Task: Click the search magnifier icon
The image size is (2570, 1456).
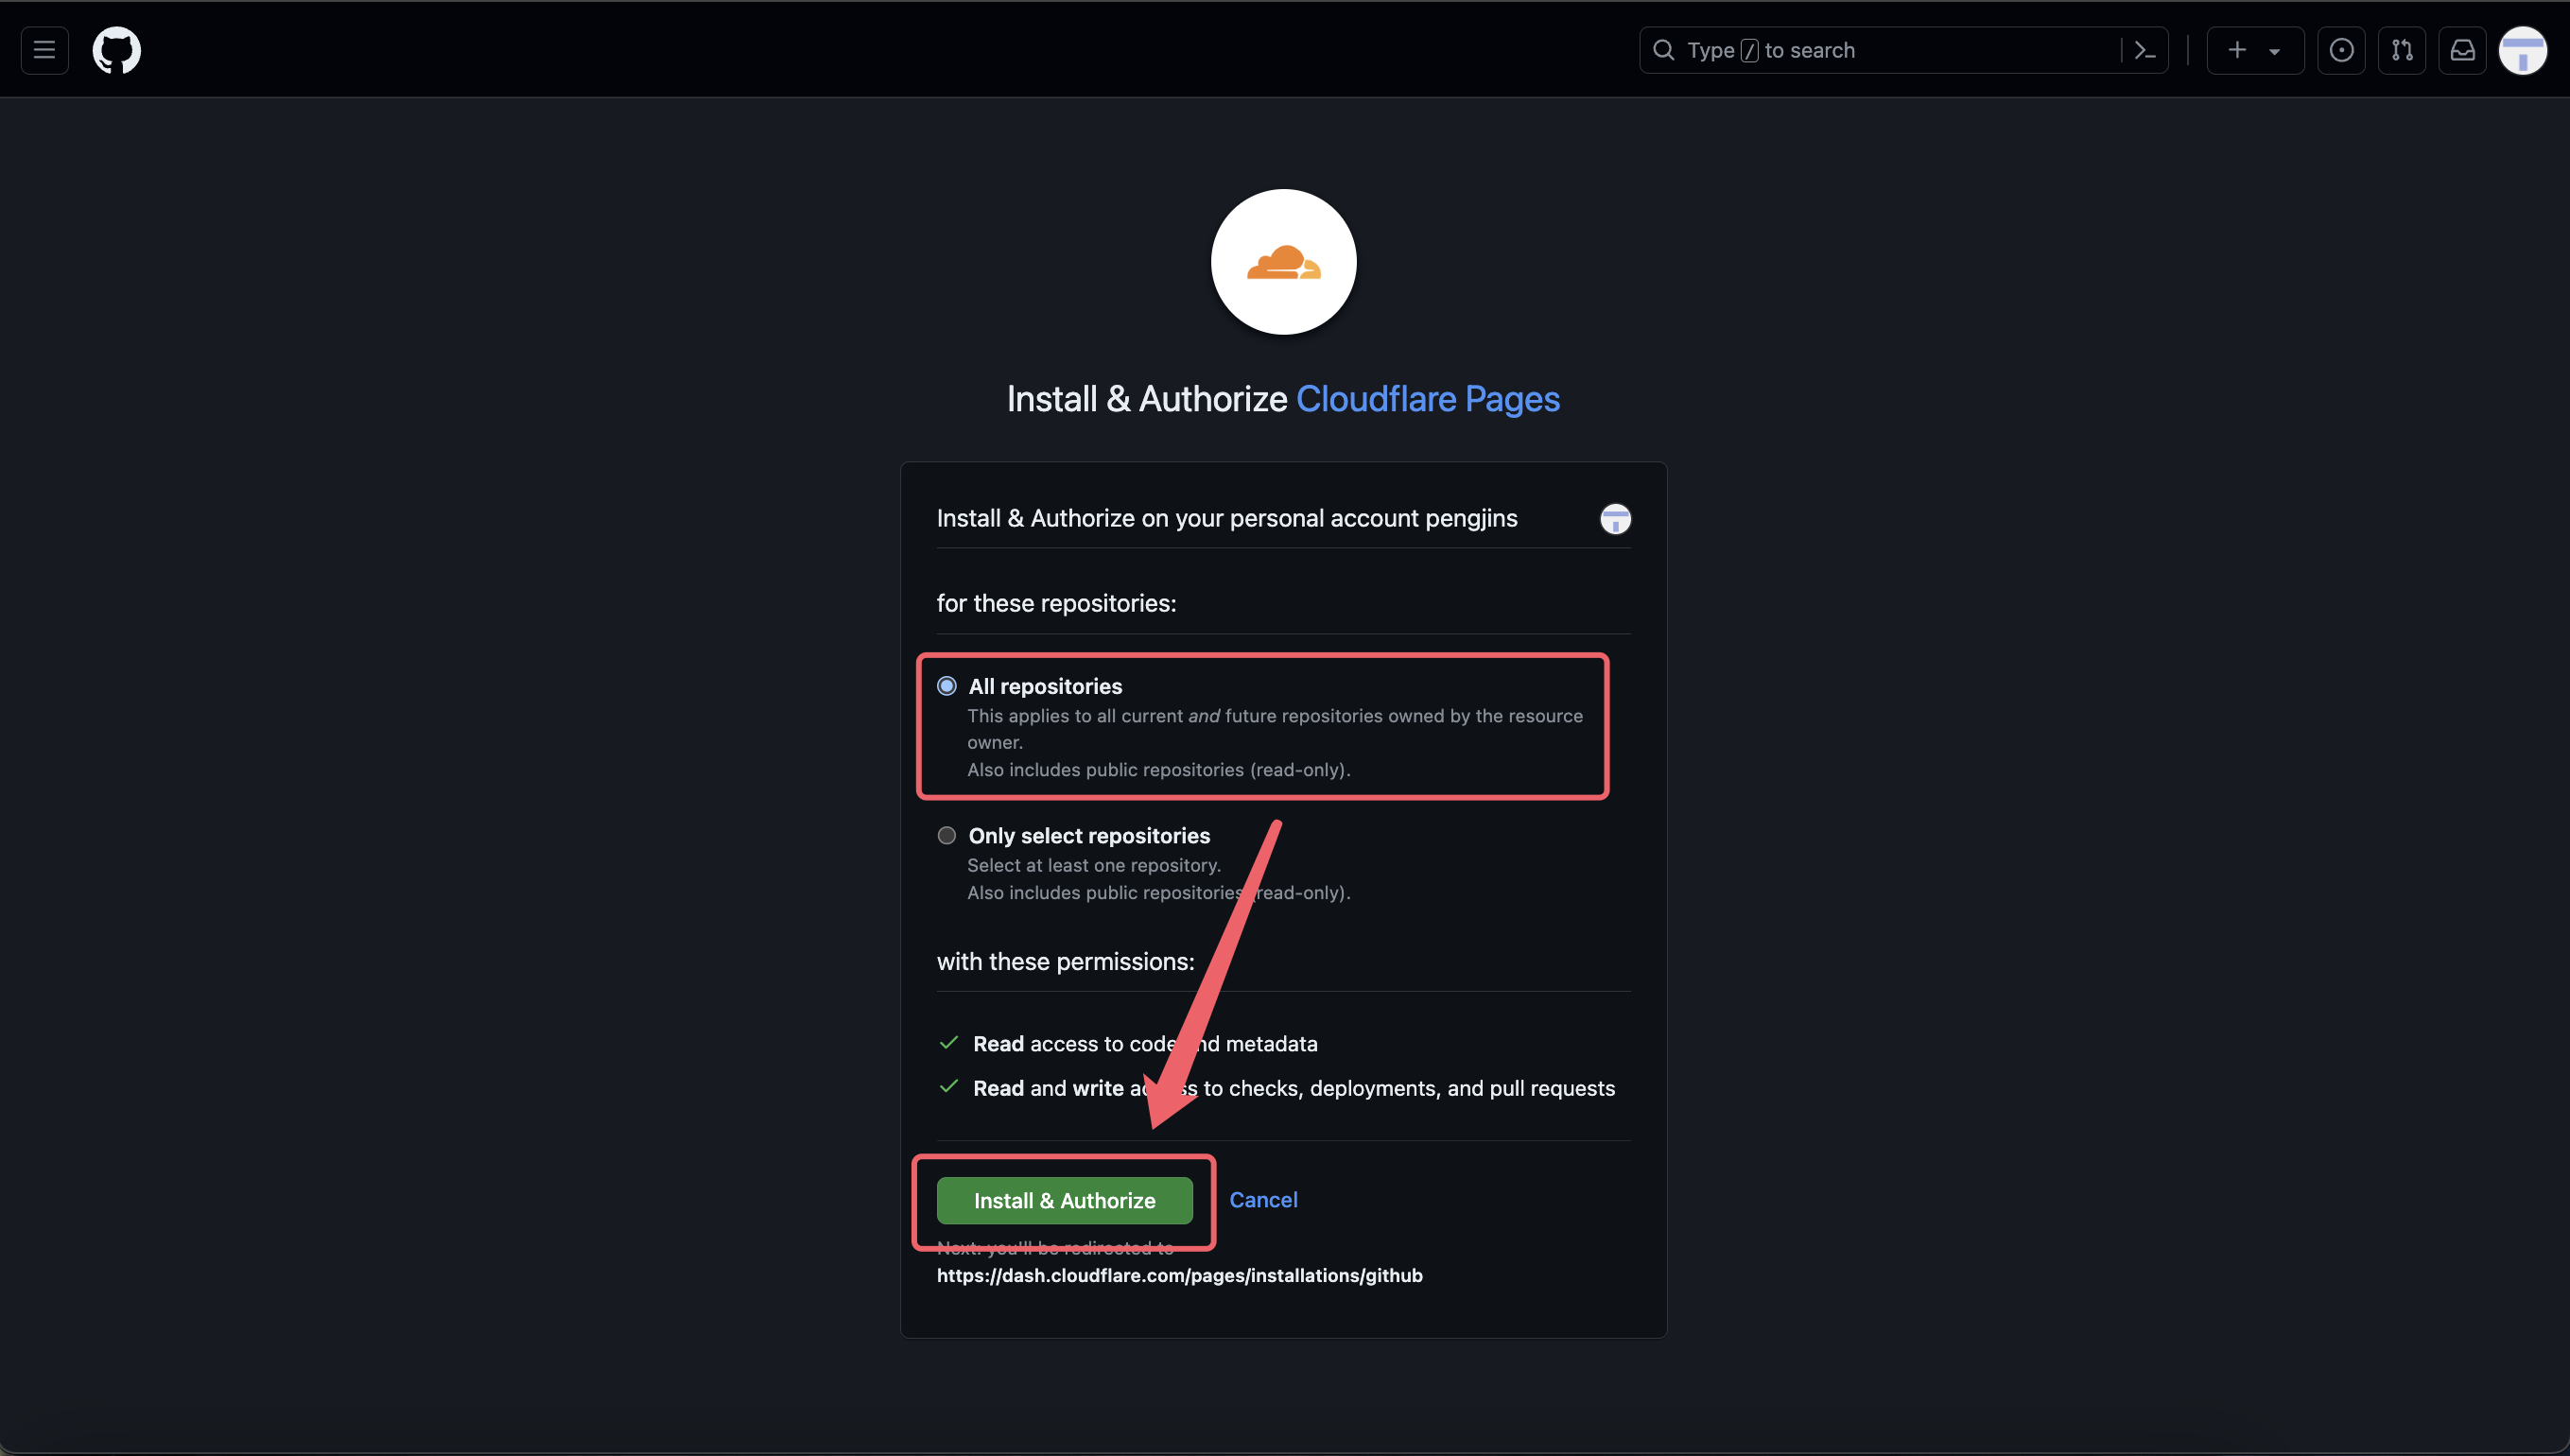Action: click(x=1663, y=50)
